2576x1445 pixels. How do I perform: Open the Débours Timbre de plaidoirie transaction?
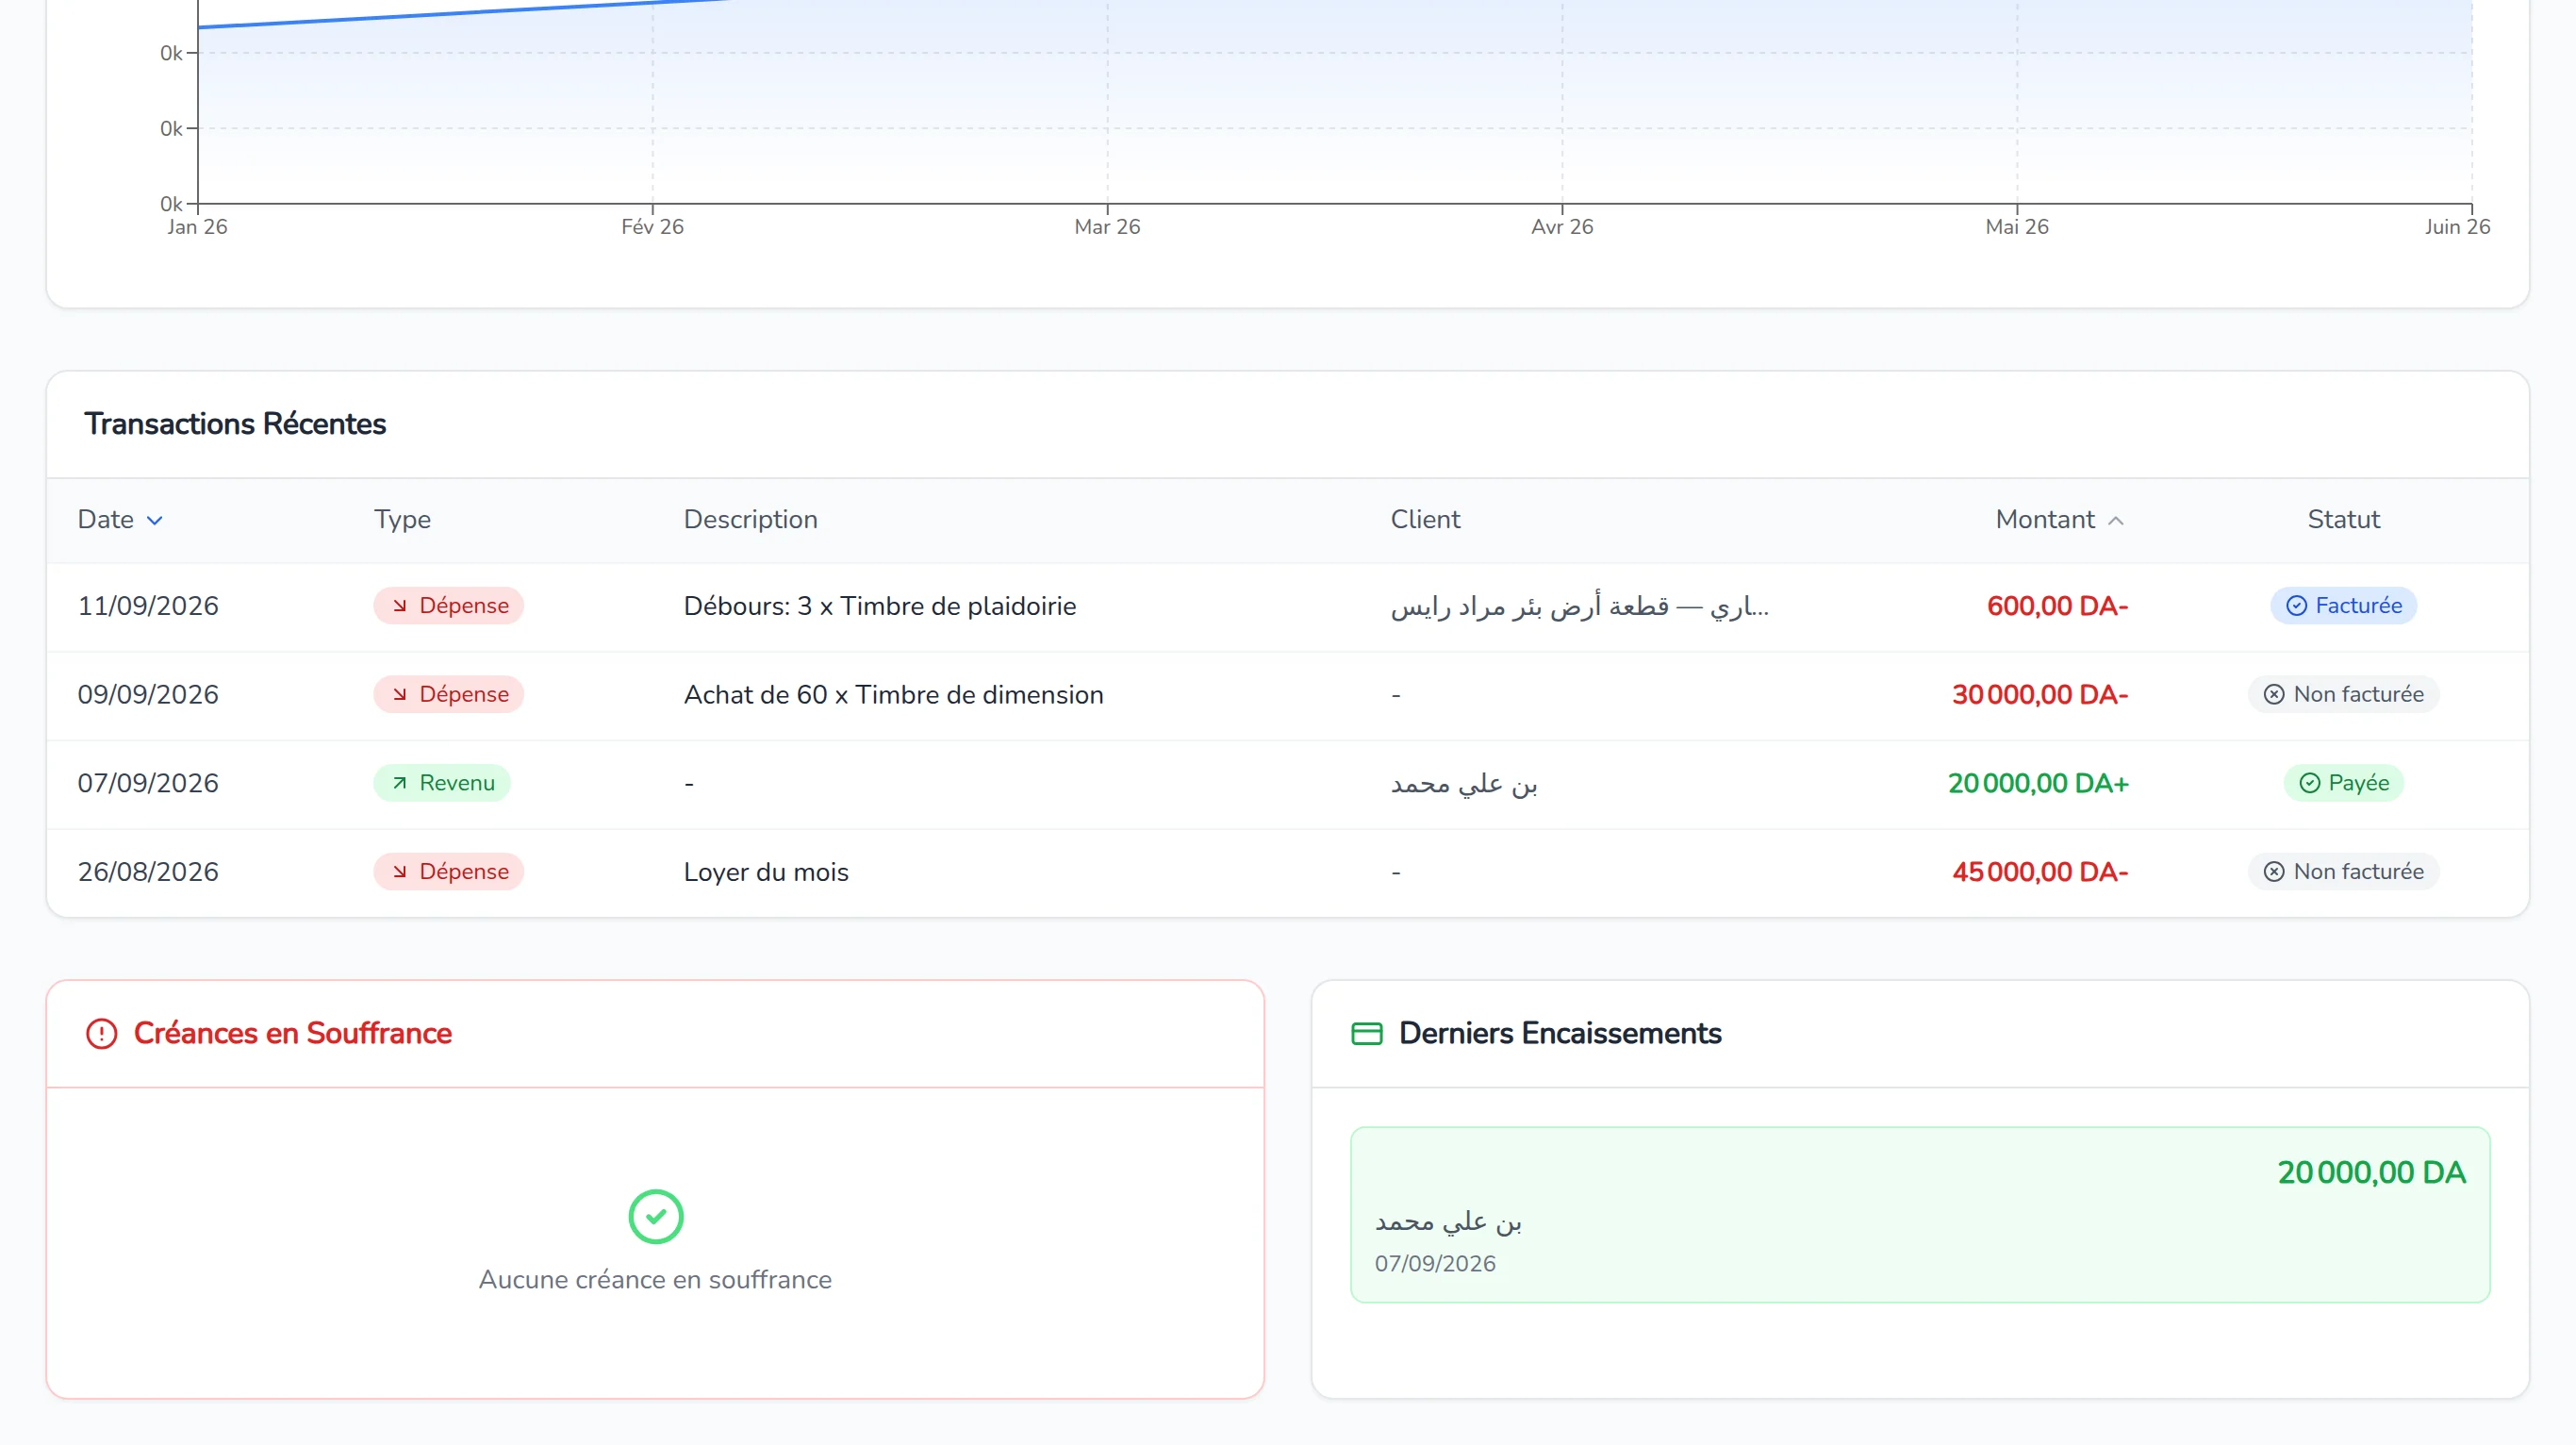click(1288, 606)
